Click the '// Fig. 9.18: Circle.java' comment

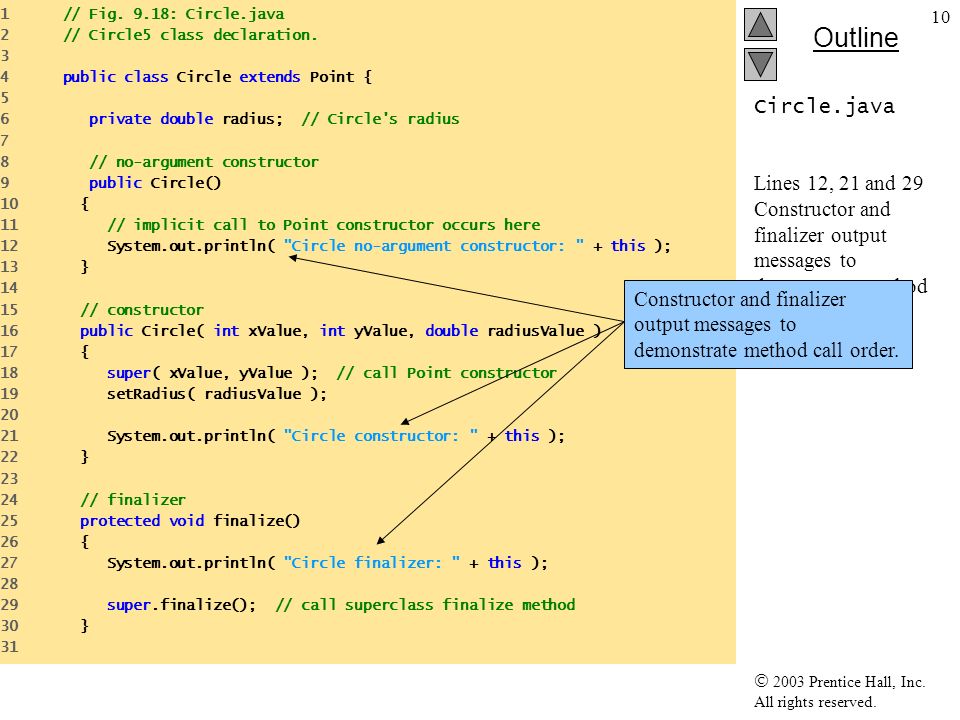coord(174,13)
